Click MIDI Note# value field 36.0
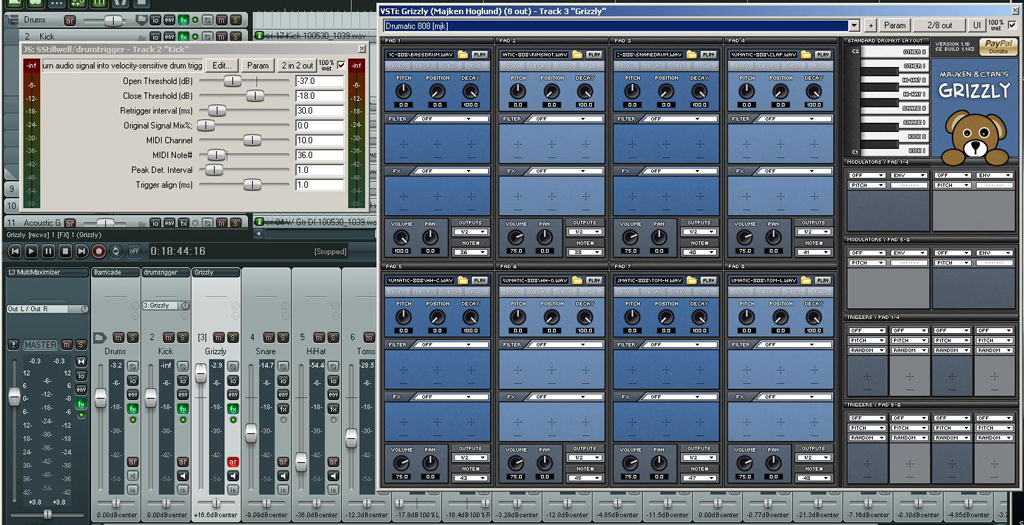Image resolution: width=1024 pixels, height=525 pixels. [x=319, y=155]
